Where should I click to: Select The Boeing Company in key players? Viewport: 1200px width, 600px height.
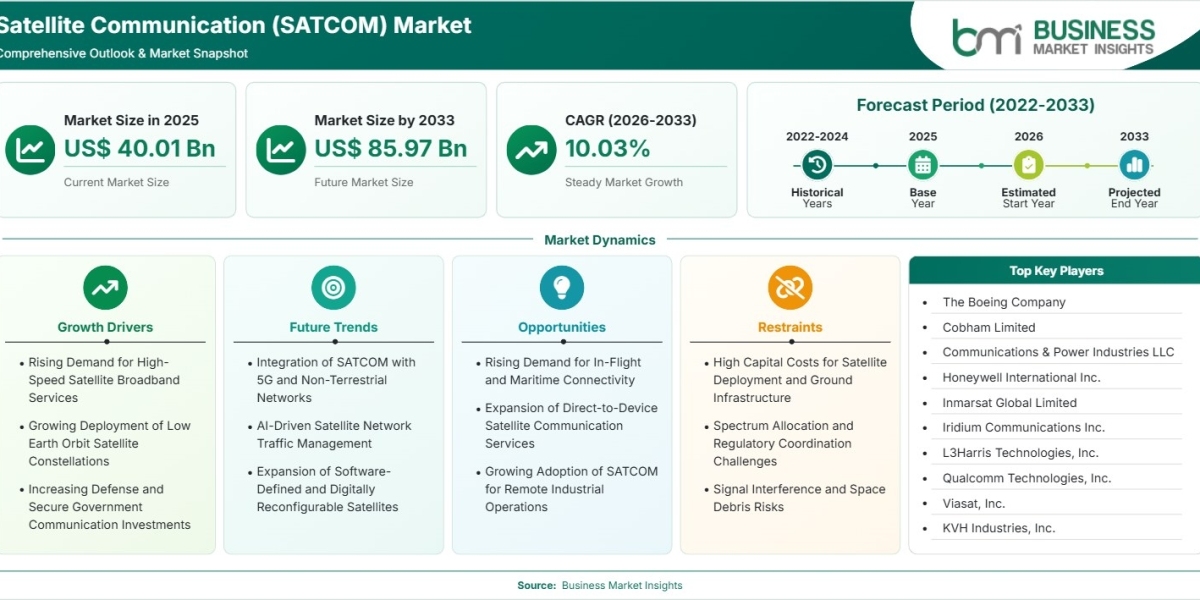pyautogui.click(x=1004, y=302)
